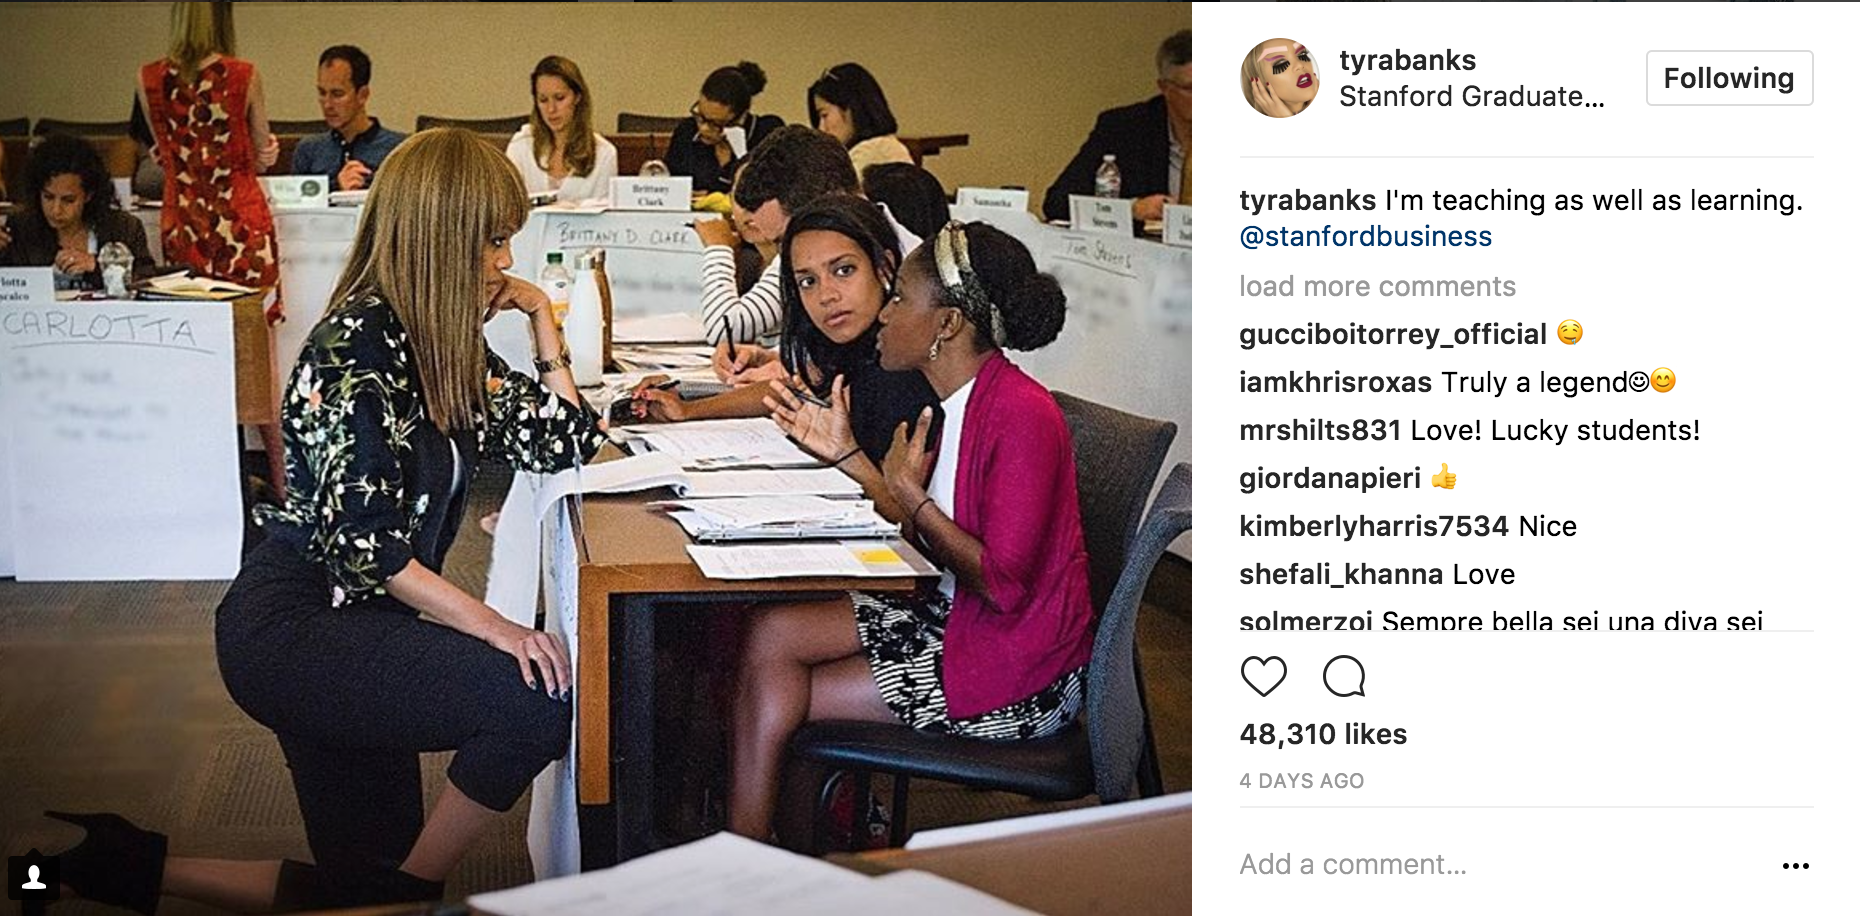Click tyrabanks name in the caption
1860x916 pixels.
coord(1308,201)
